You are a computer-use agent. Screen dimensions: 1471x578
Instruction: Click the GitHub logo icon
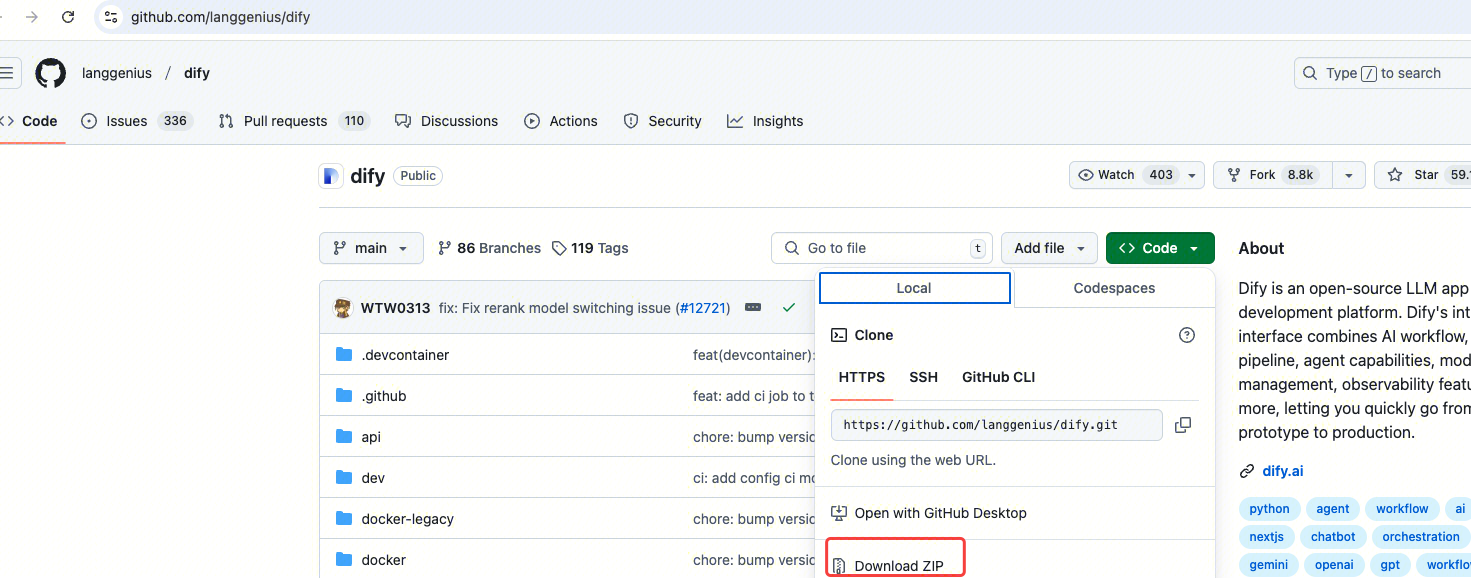click(51, 73)
